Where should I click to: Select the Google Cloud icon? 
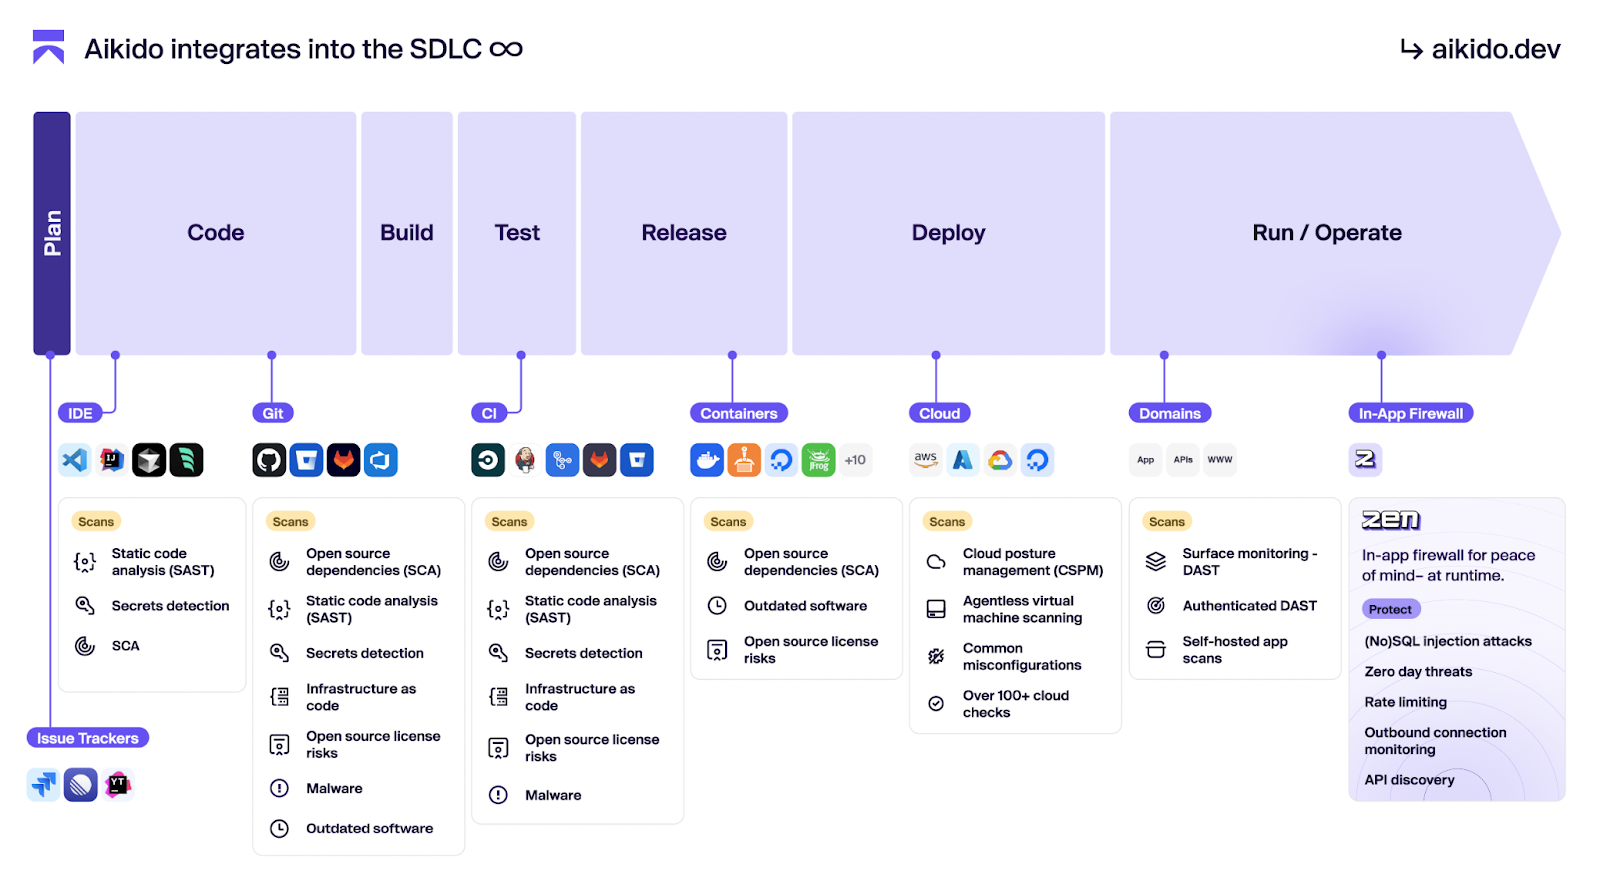pyautogui.click(x=1000, y=460)
